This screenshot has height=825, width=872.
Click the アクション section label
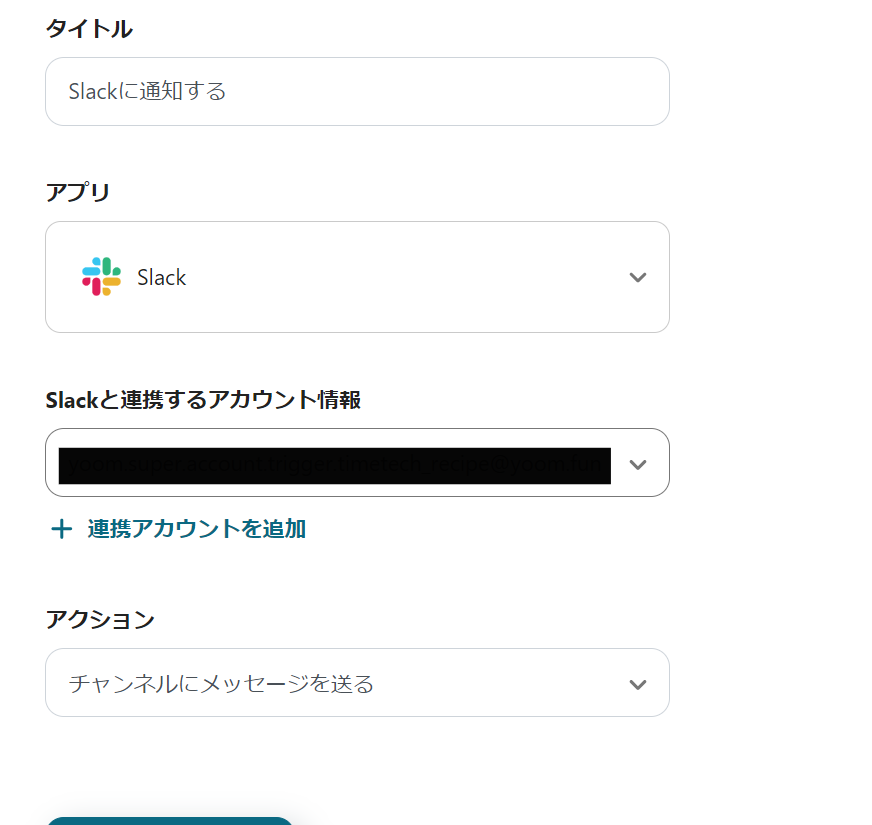pyautogui.click(x=100, y=619)
